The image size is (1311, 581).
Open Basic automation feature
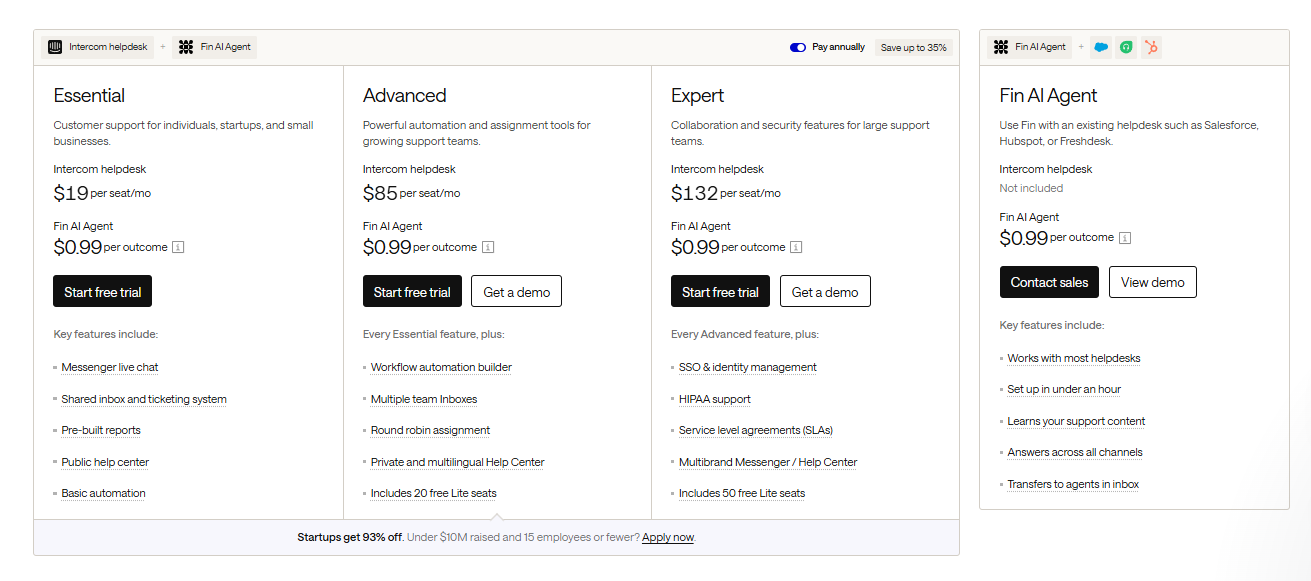[x=103, y=493]
